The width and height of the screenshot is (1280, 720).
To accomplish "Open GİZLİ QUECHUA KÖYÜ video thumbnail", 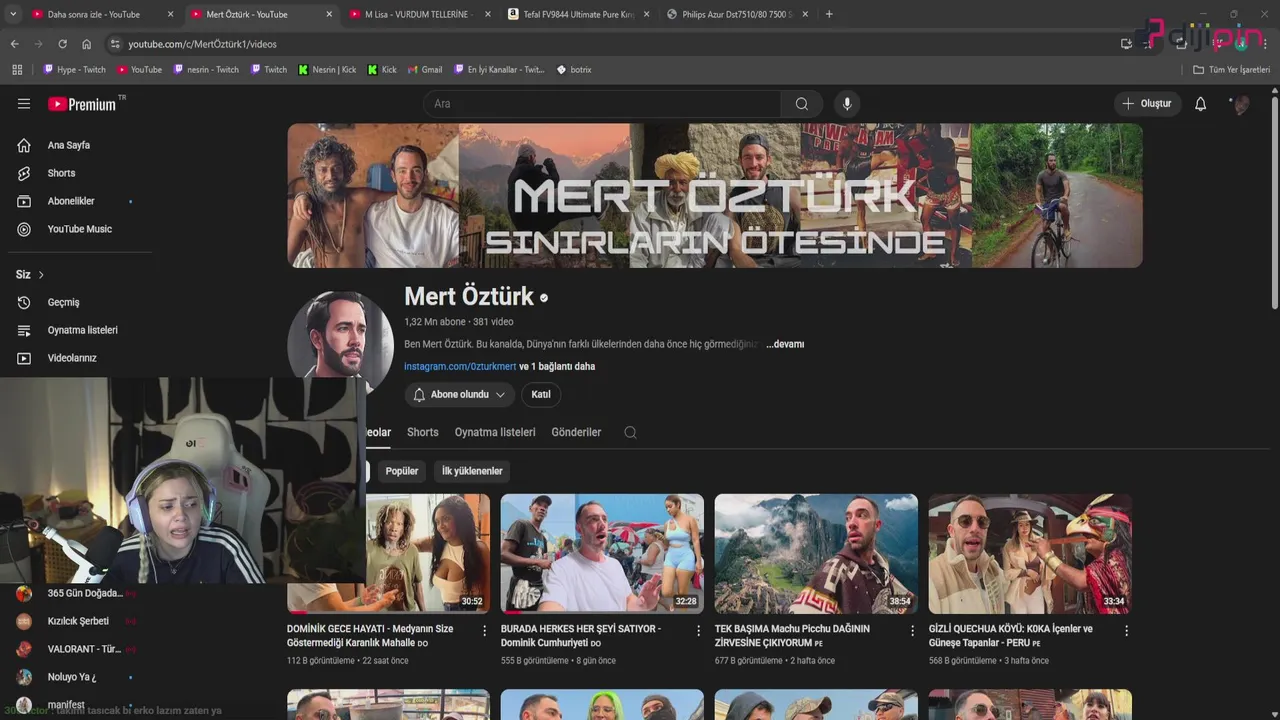I will pos(1030,553).
